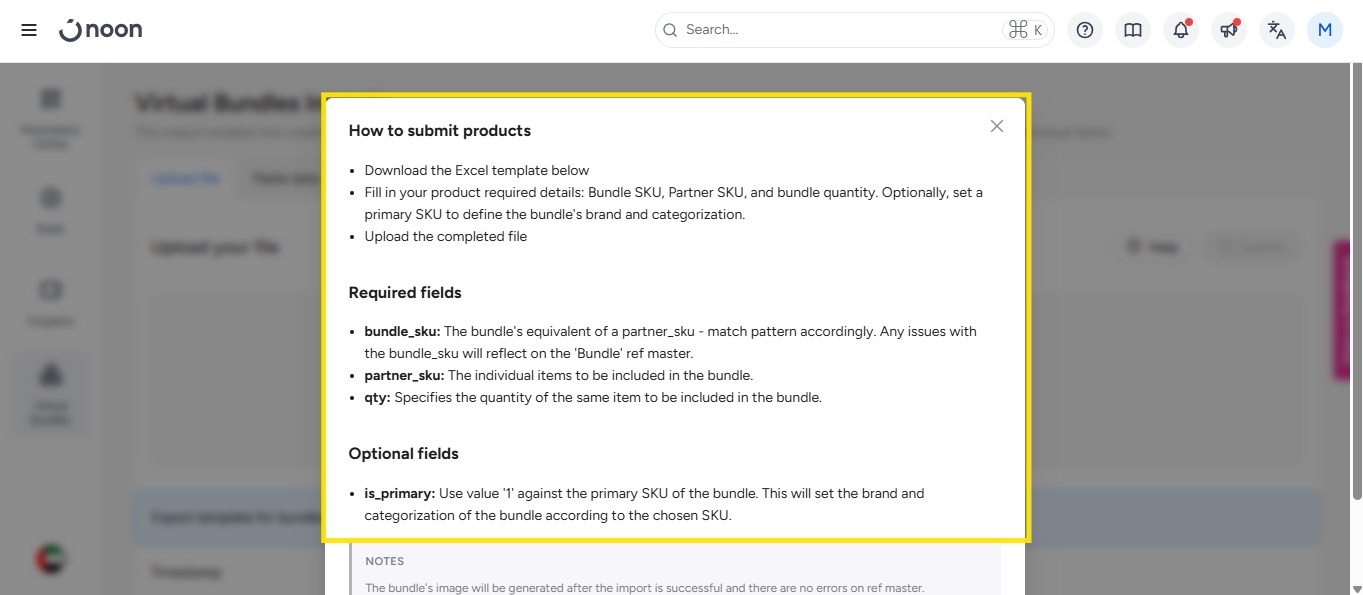Screen dimensions: 1363x595
Task: Select Deals in the sidebar
Action: click(50, 210)
